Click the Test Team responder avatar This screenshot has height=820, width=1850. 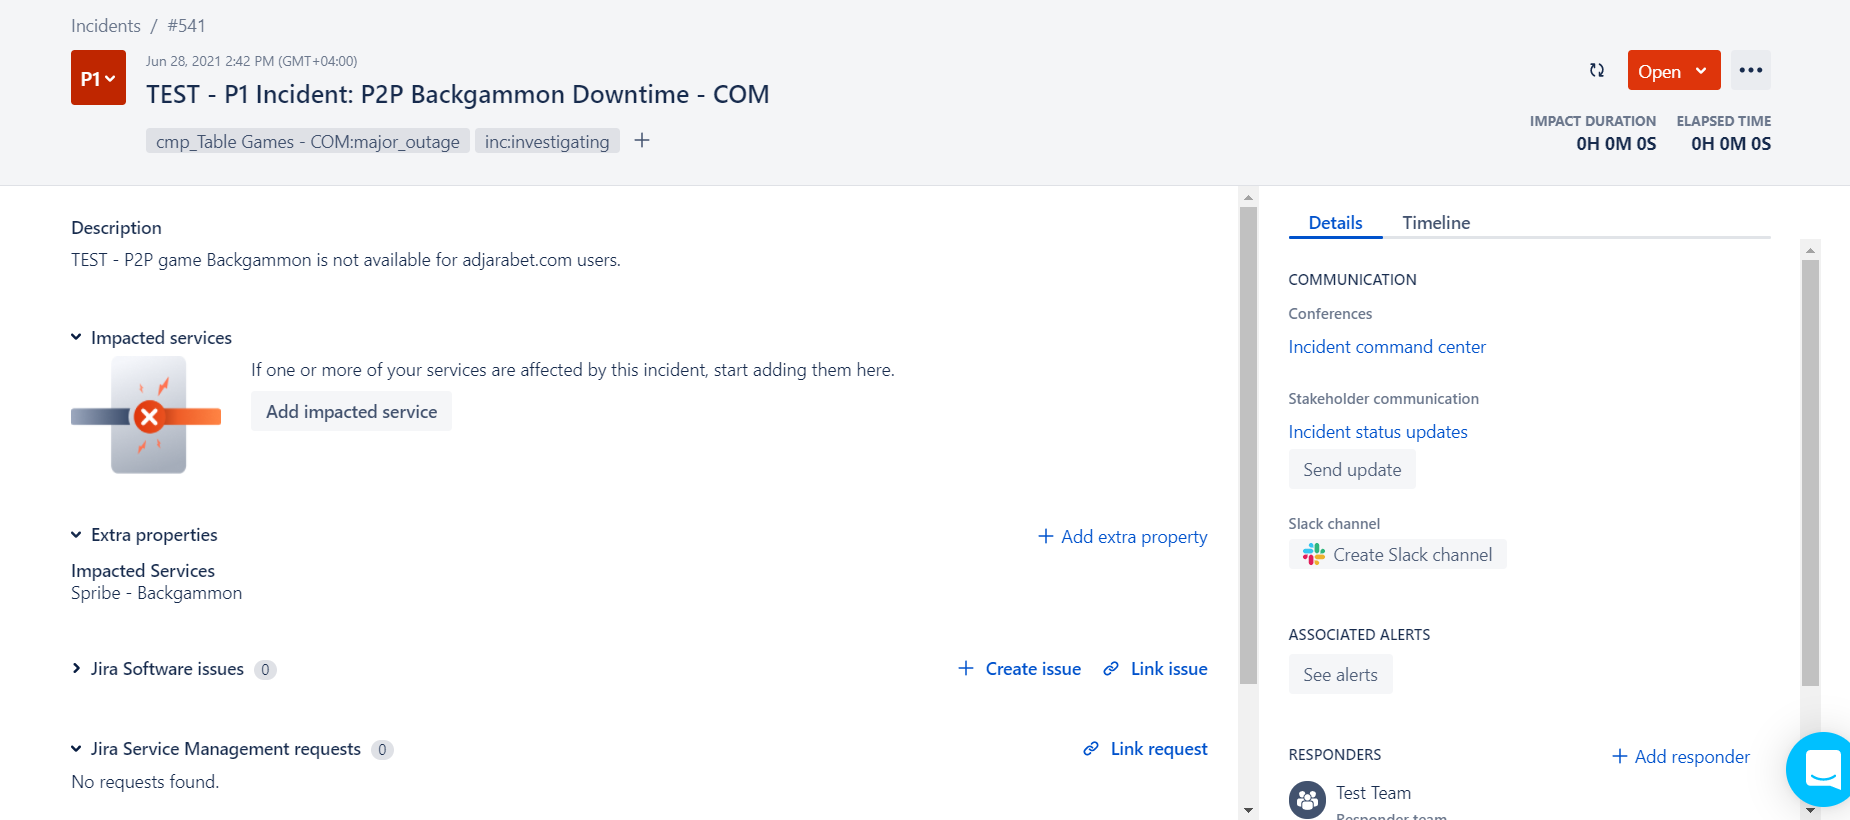tap(1307, 800)
